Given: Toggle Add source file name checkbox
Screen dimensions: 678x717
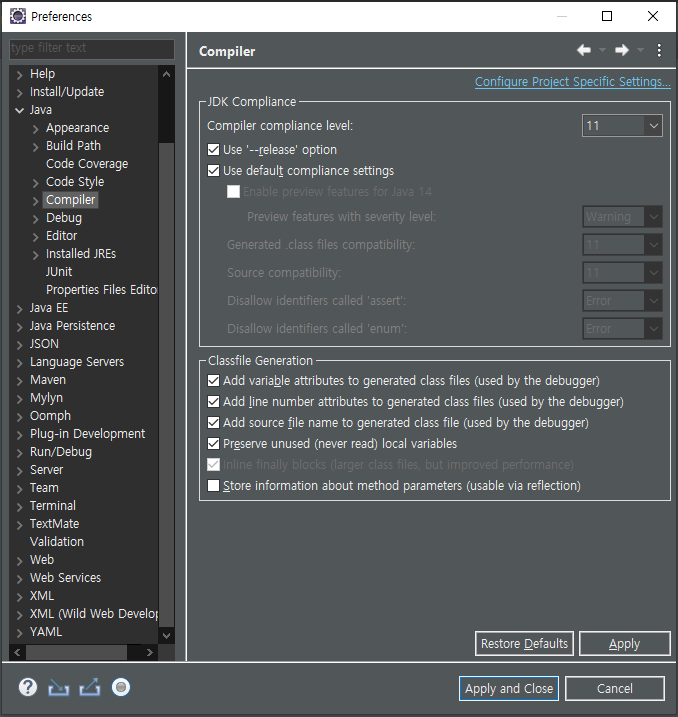Looking at the screenshot, I should pos(214,423).
